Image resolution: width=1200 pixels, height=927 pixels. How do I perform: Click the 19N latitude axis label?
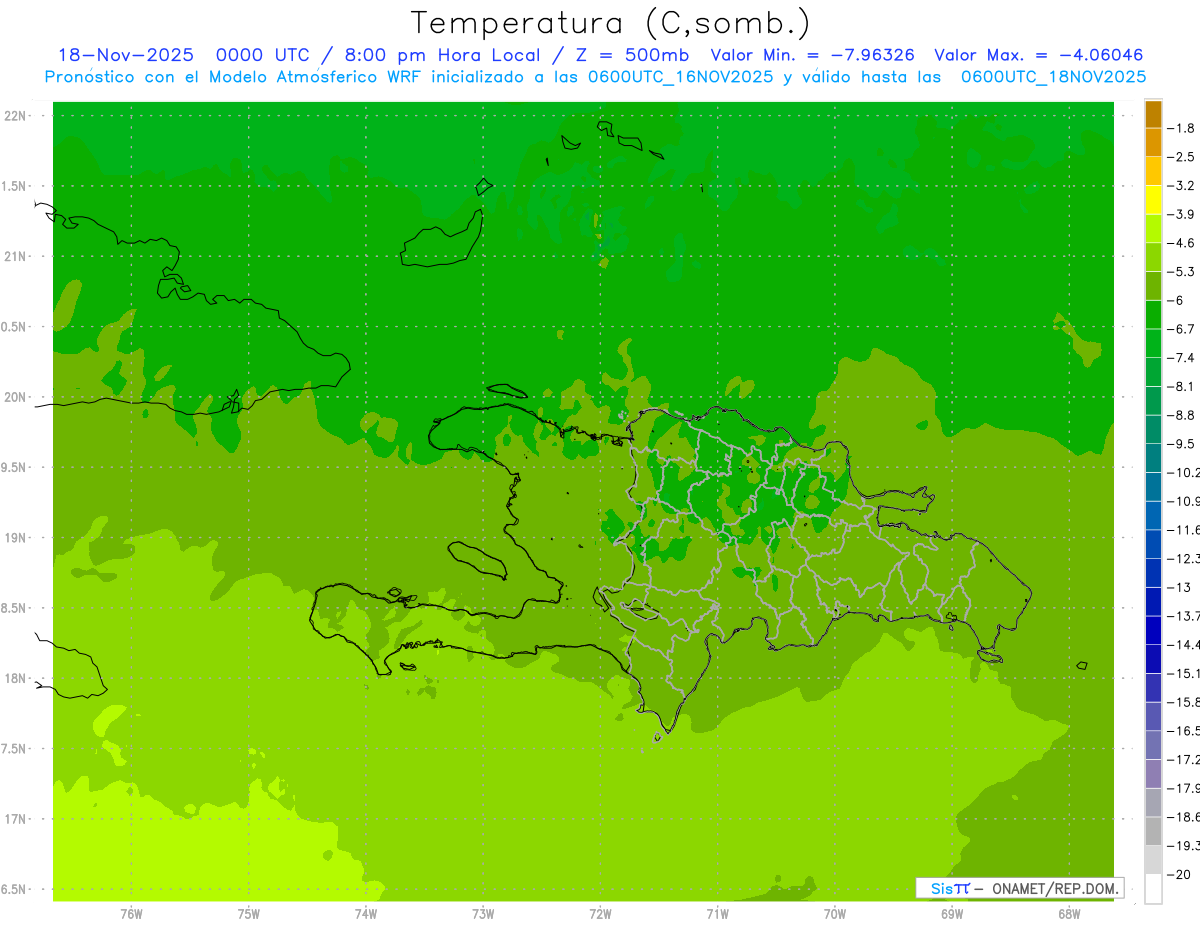point(15,538)
